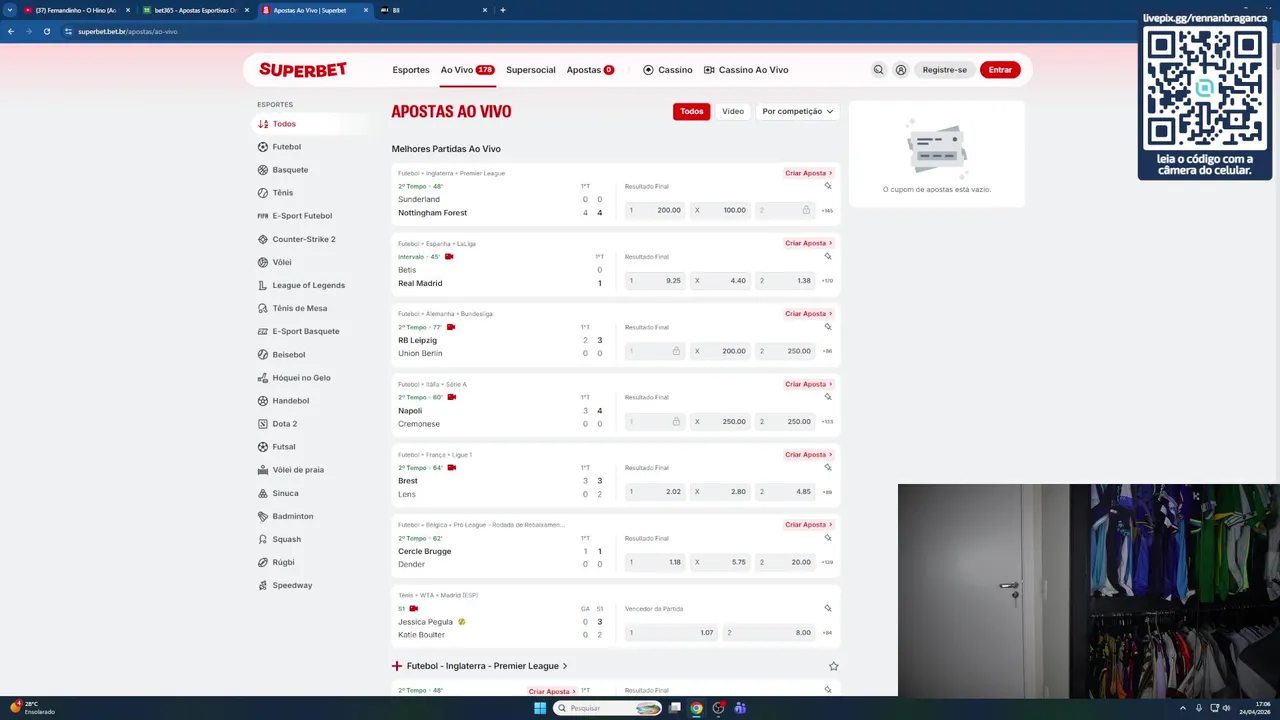Open the Cassino Ao Vivo menu
Image resolution: width=1280 pixels, height=720 pixels.
746,70
